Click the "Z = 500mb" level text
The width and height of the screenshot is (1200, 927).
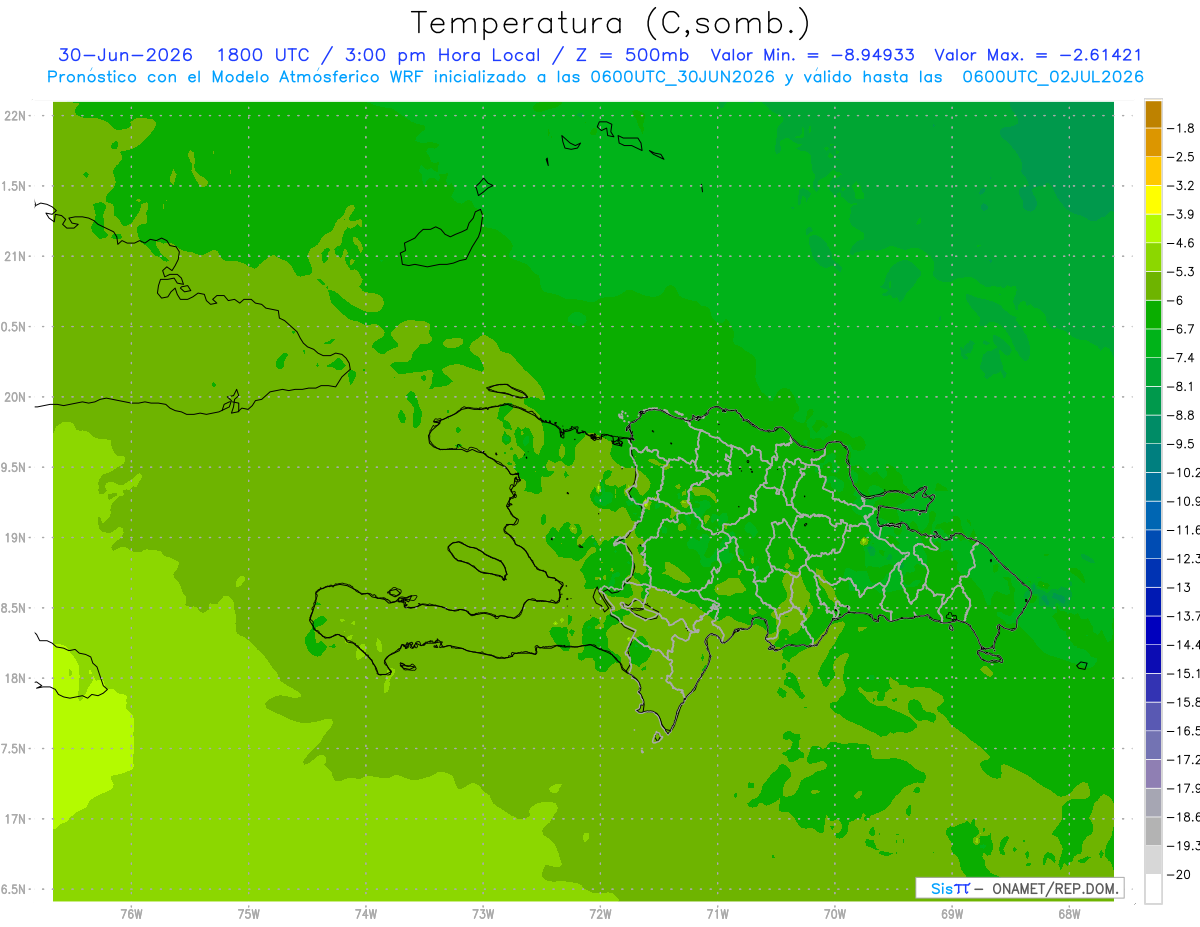tap(632, 55)
